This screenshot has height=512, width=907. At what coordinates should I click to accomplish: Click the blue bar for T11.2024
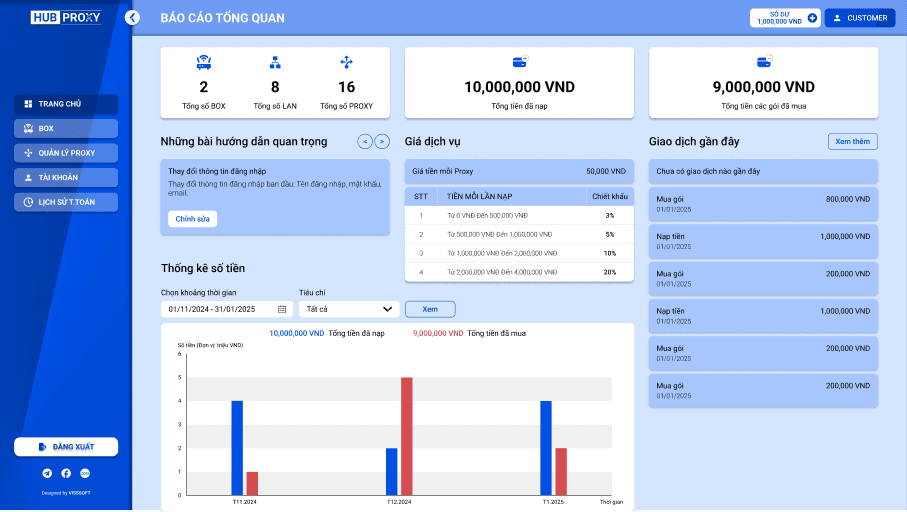(x=237, y=448)
